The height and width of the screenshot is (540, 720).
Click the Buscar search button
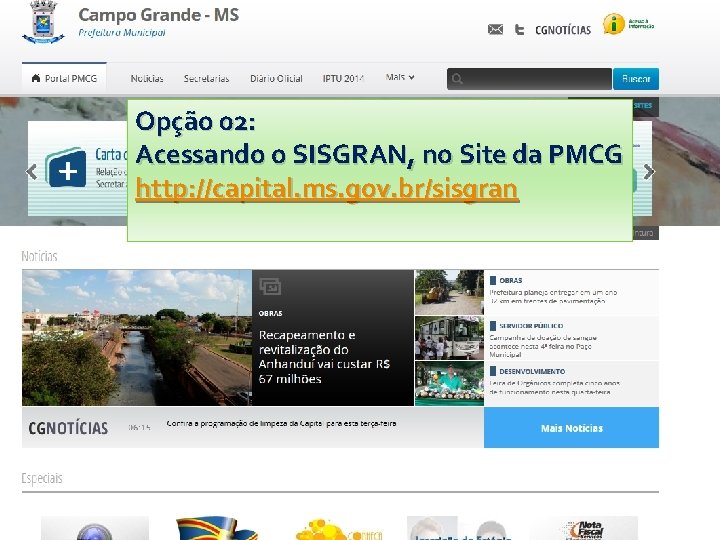coord(636,79)
